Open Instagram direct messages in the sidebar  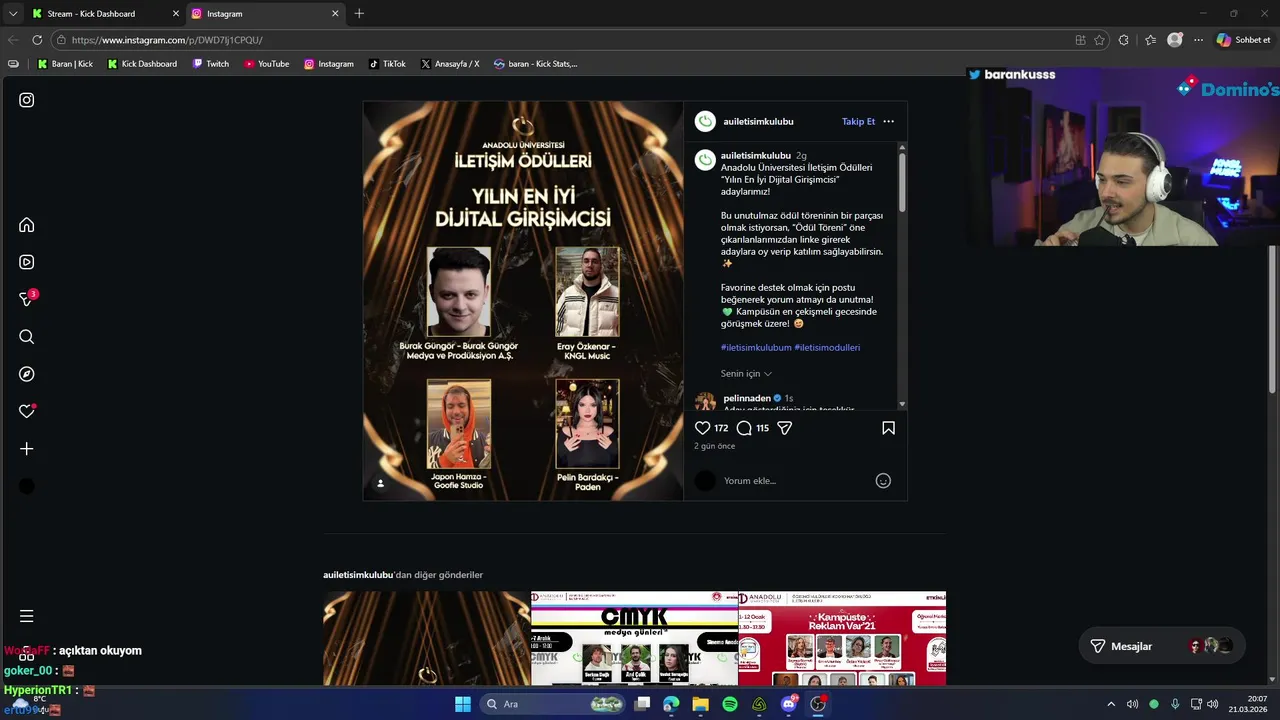click(x=27, y=299)
